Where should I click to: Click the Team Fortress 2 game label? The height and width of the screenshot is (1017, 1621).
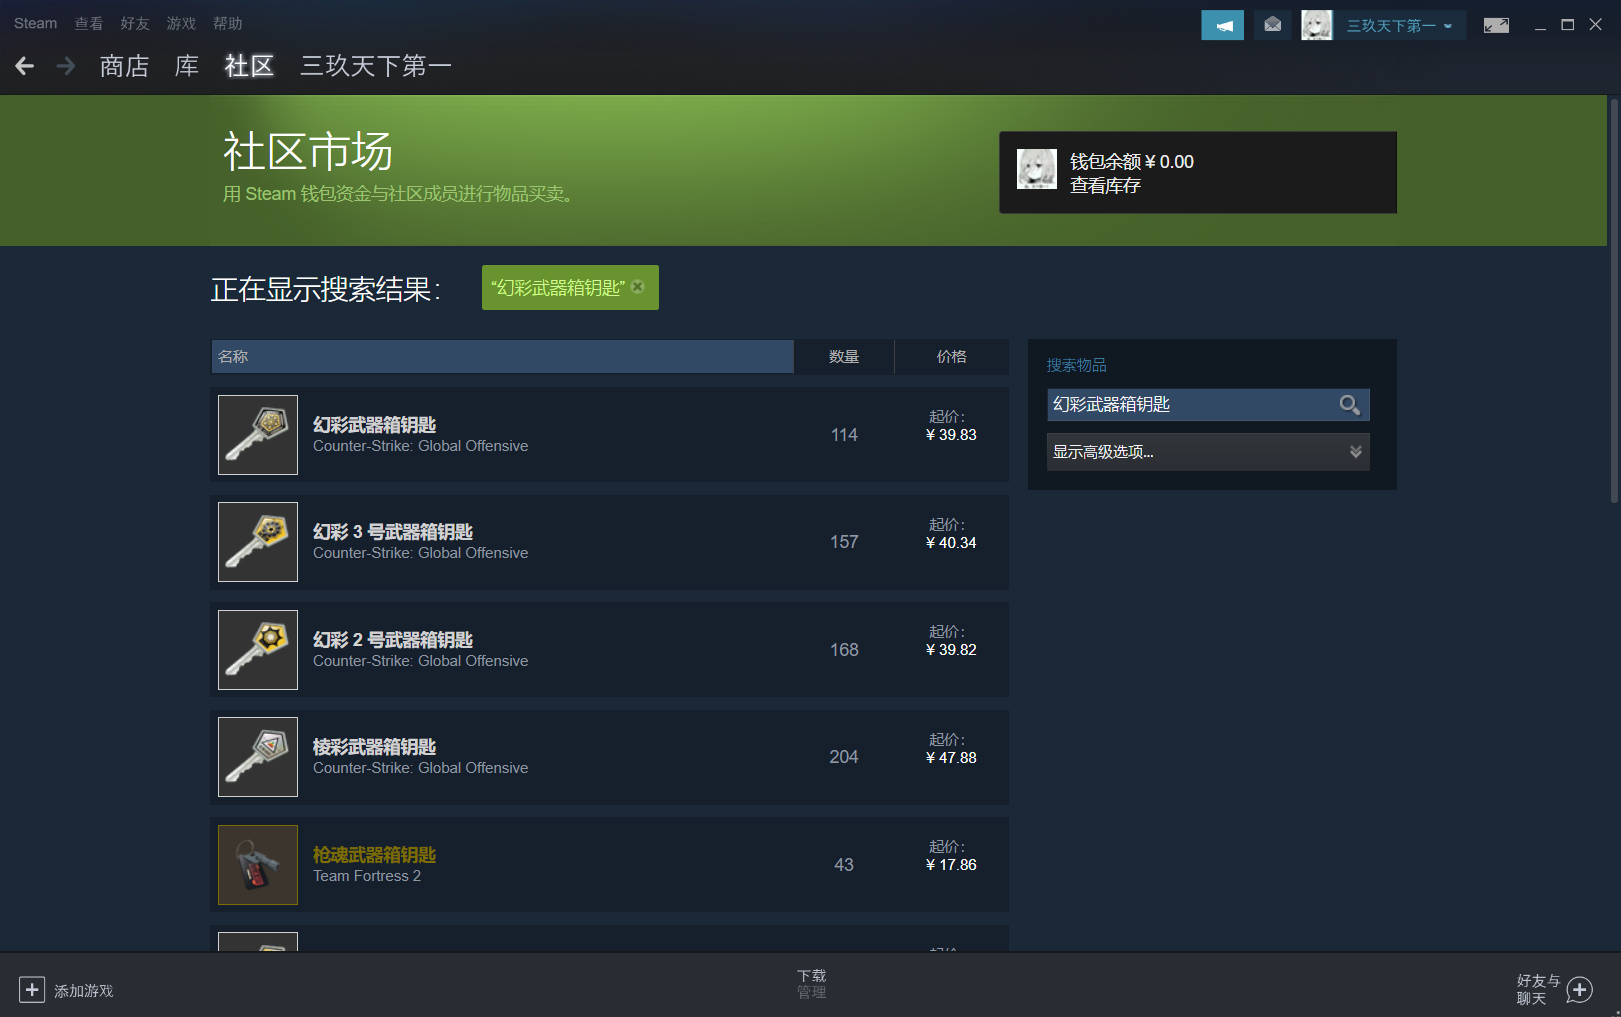367,876
